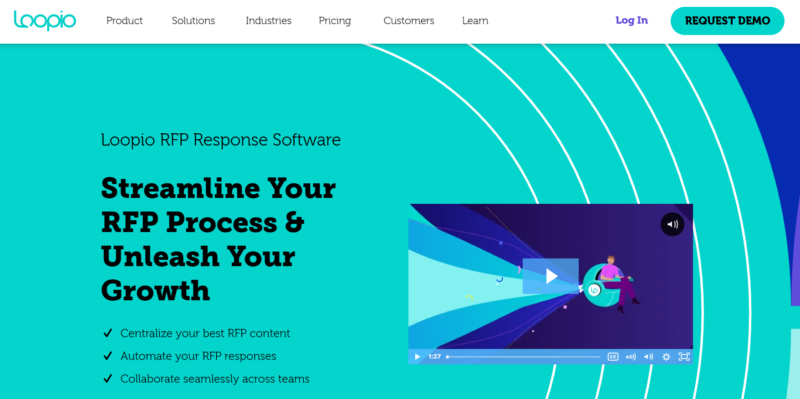Play the video with the large center button
Image resolution: width=800 pixels, height=399 pixels.
click(551, 276)
